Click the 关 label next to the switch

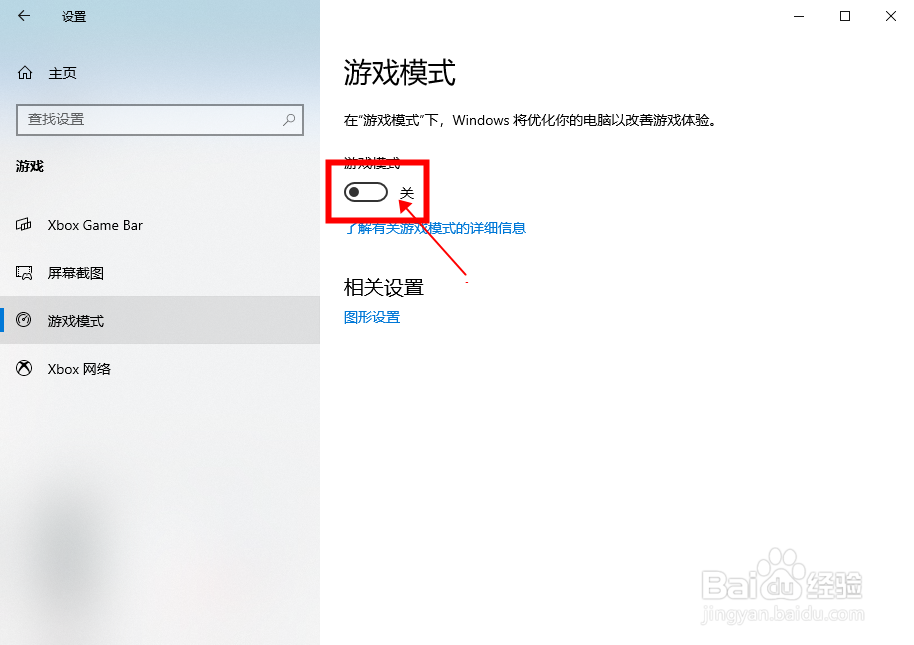(x=407, y=193)
